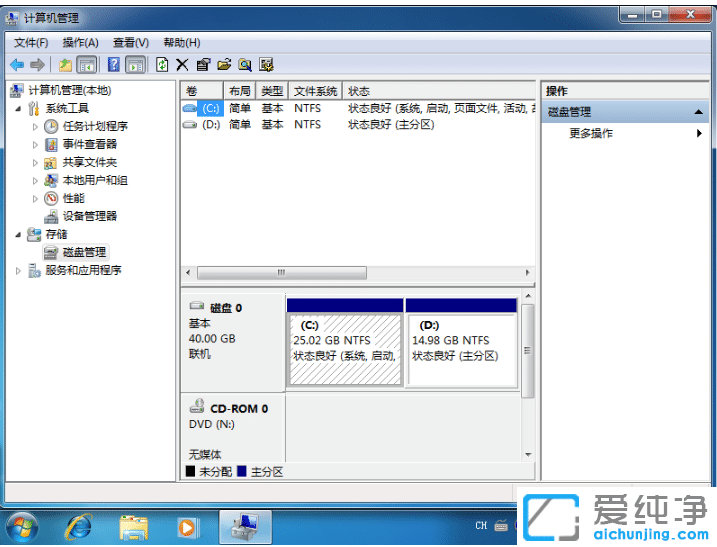Viewport: 717px width, 547px height.
Task: Open Windows Media Player from taskbar
Action: 187,527
